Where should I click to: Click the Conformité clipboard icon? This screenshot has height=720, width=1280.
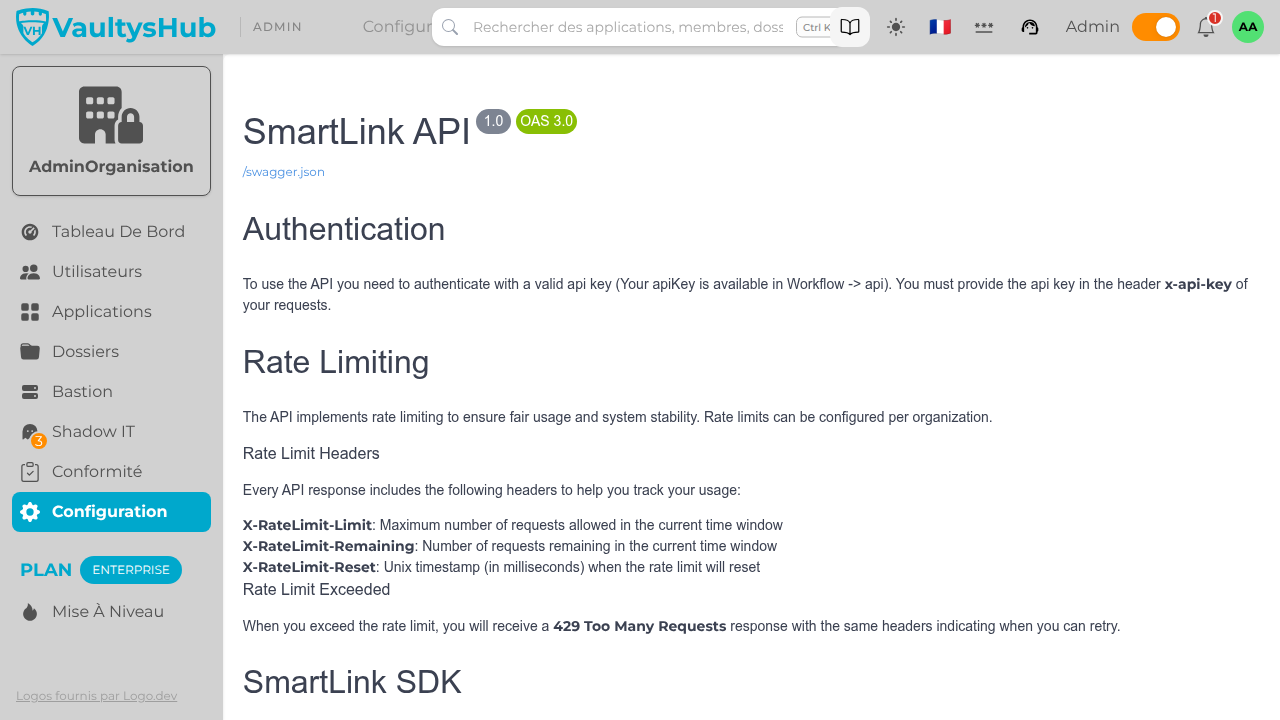pyautogui.click(x=30, y=472)
